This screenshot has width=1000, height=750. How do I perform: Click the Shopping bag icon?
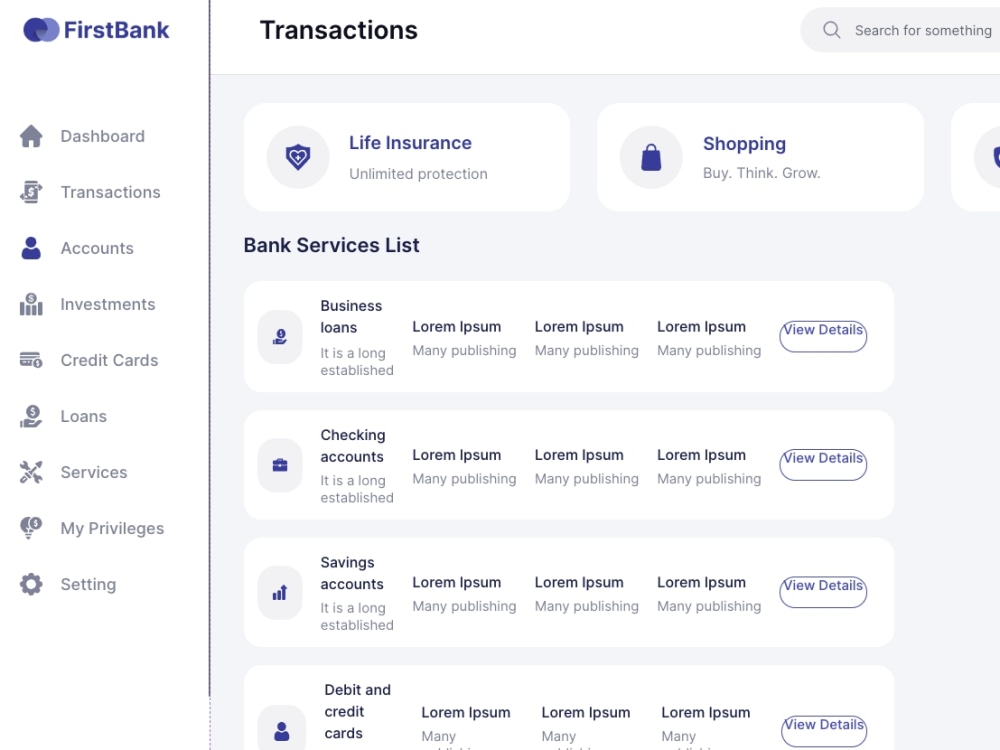[651, 157]
